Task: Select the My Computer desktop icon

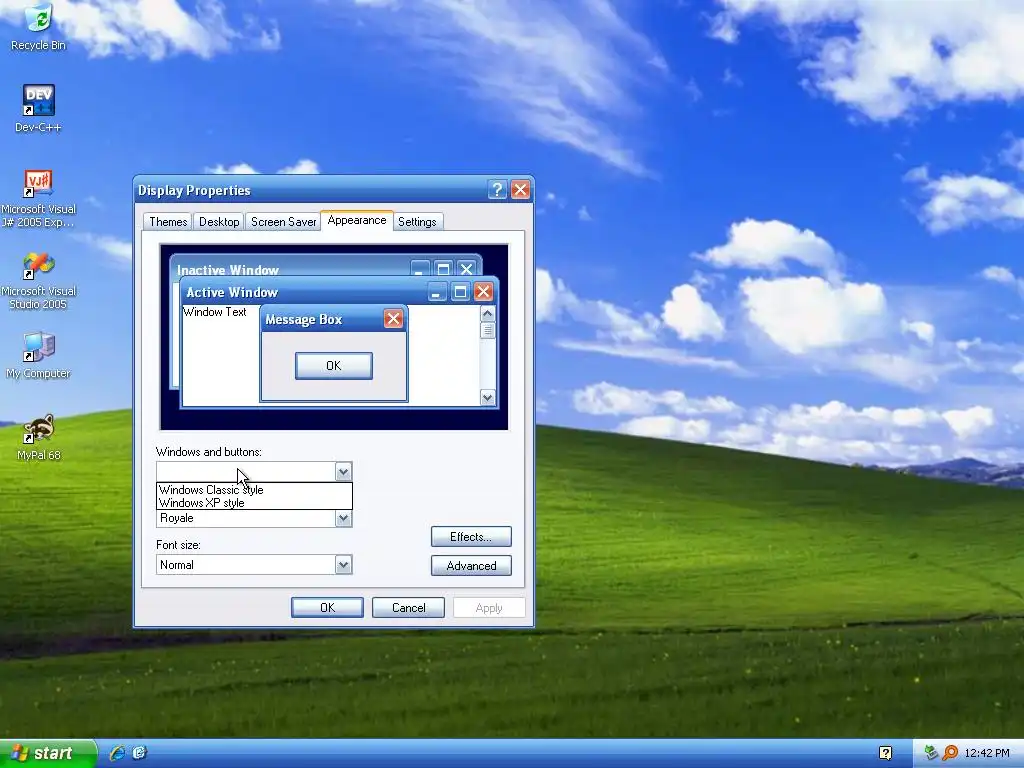Action: (39, 356)
